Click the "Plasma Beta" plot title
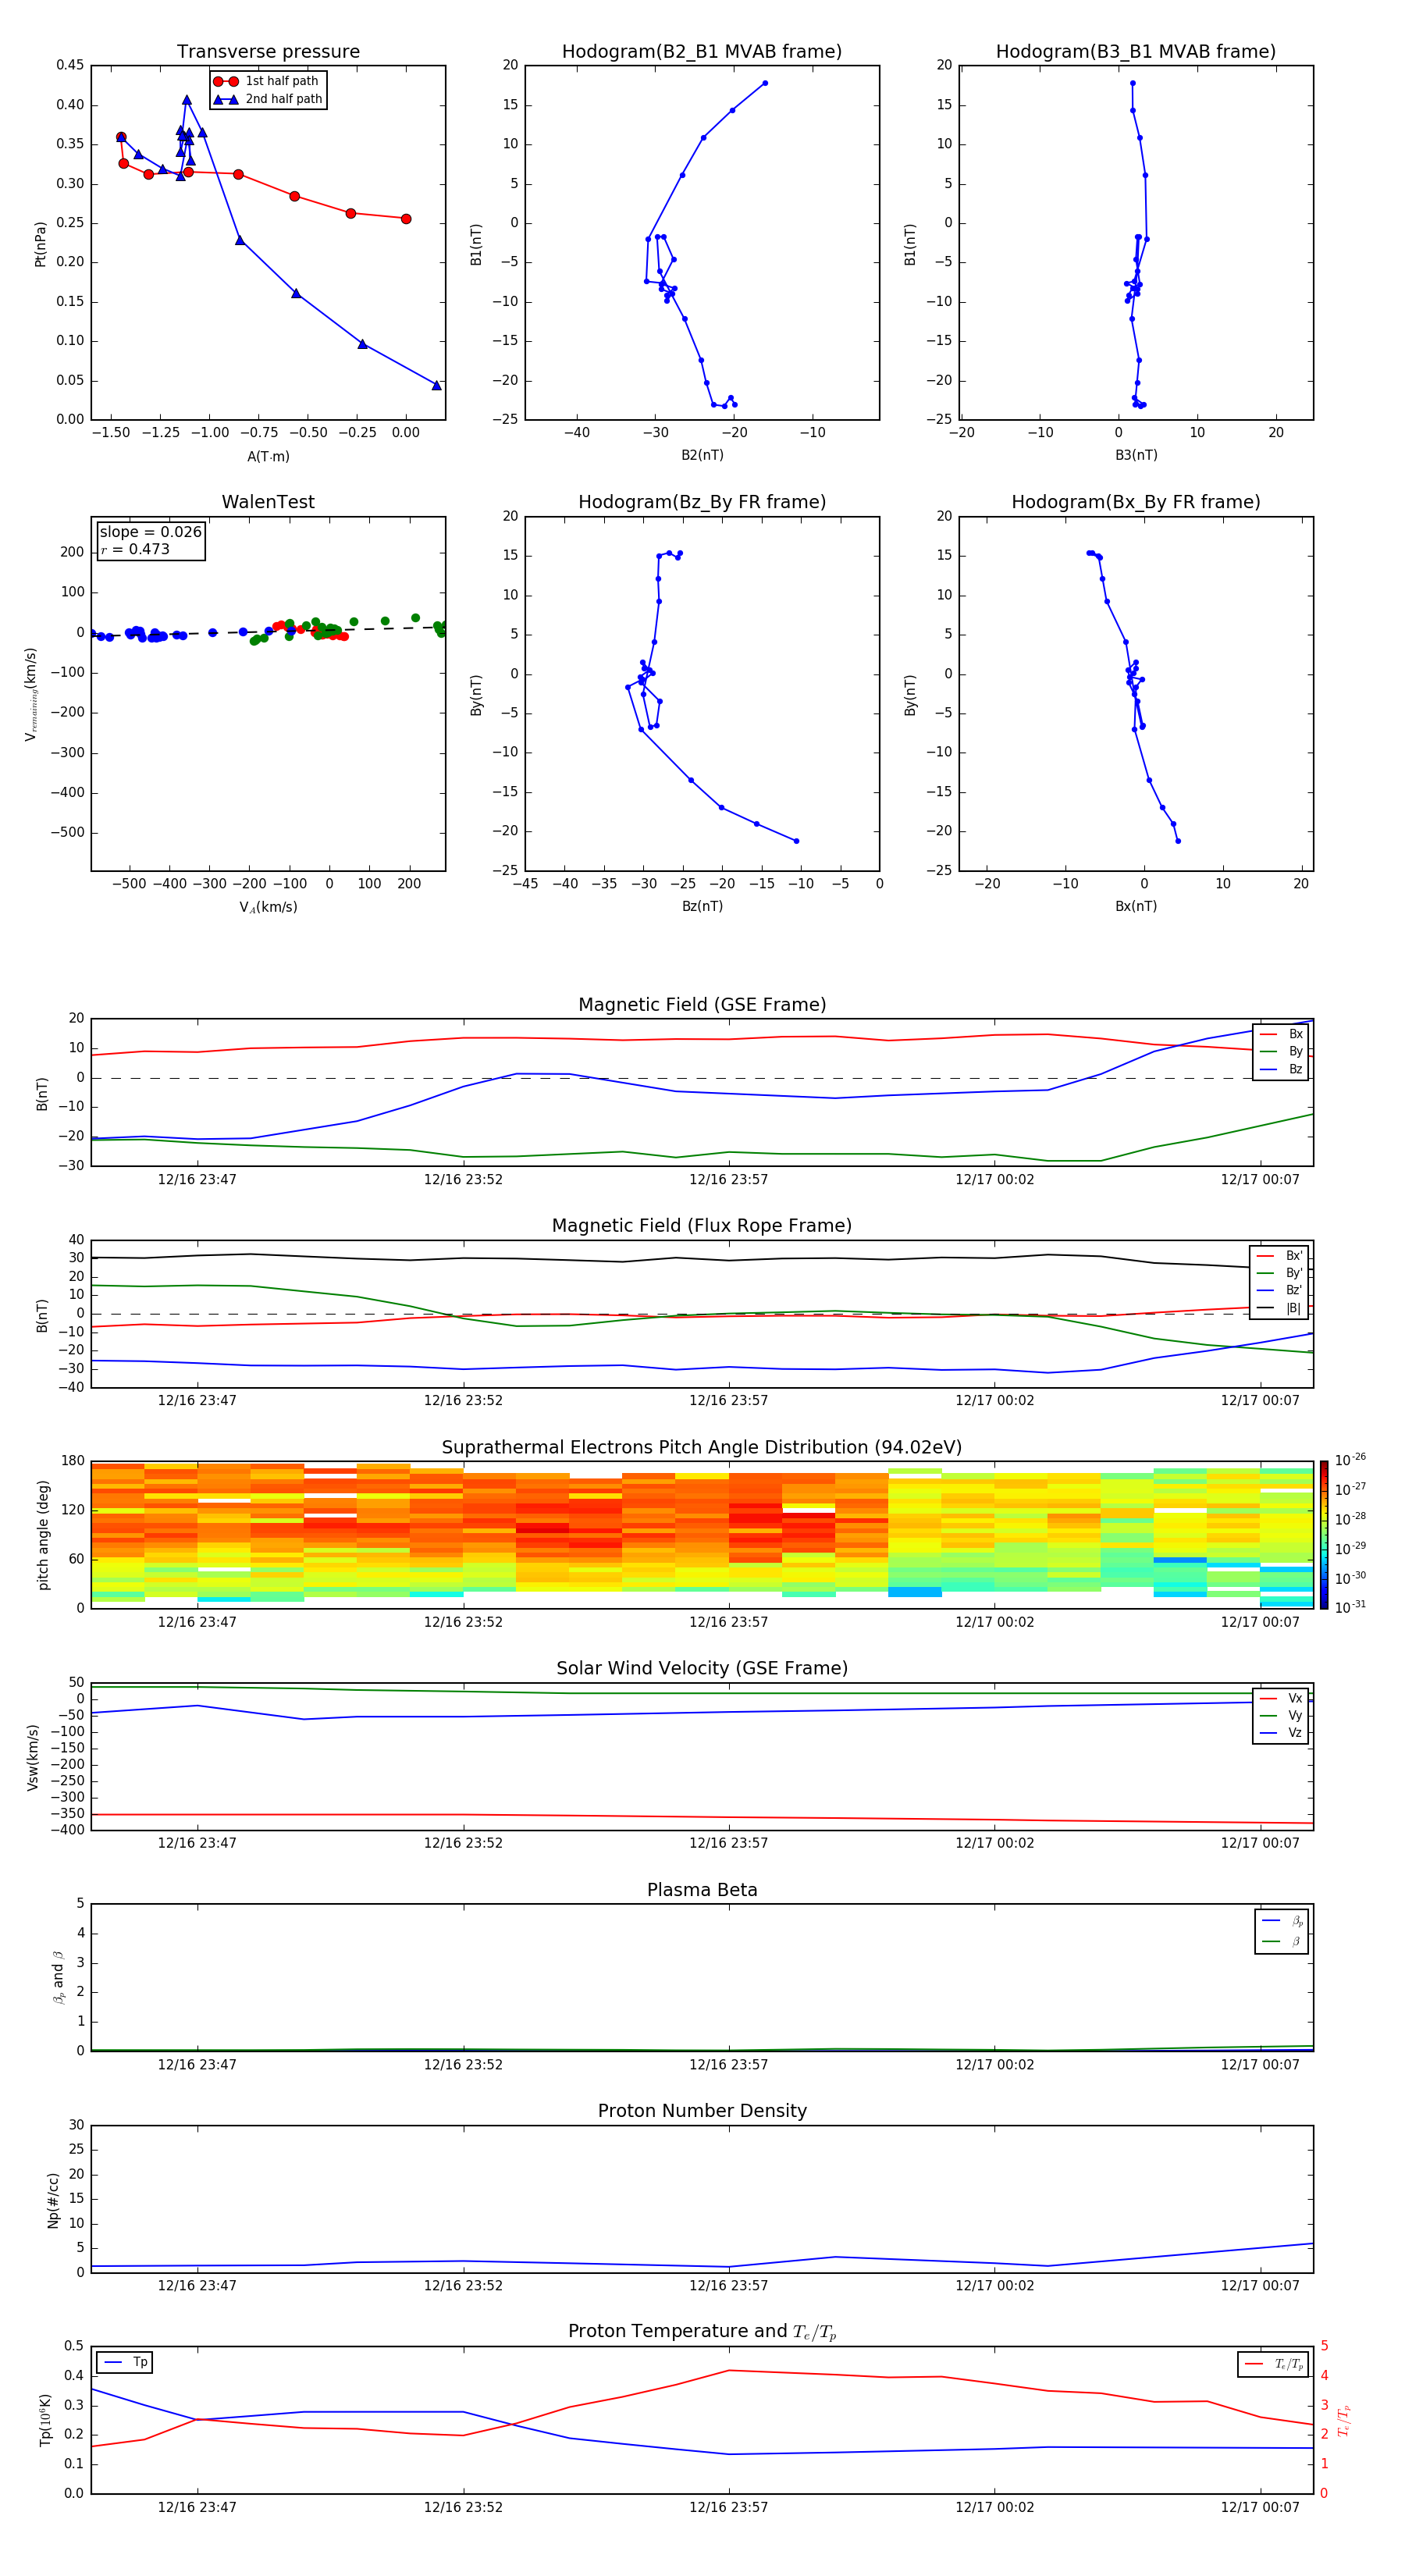Screen dimensions: 1405x2576 (x=702, y=1890)
